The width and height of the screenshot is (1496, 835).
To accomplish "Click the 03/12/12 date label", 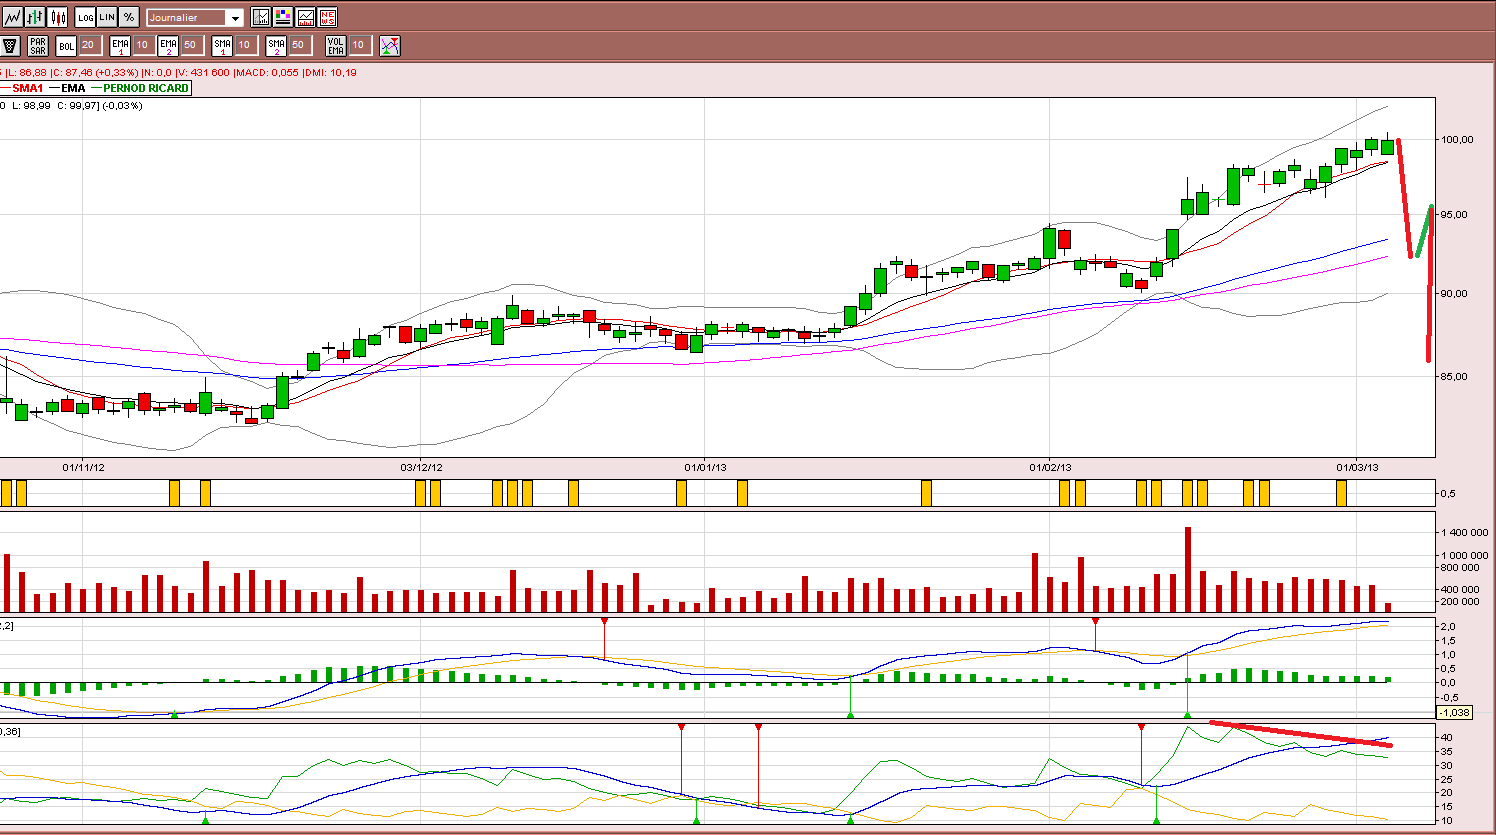I will (421, 467).
